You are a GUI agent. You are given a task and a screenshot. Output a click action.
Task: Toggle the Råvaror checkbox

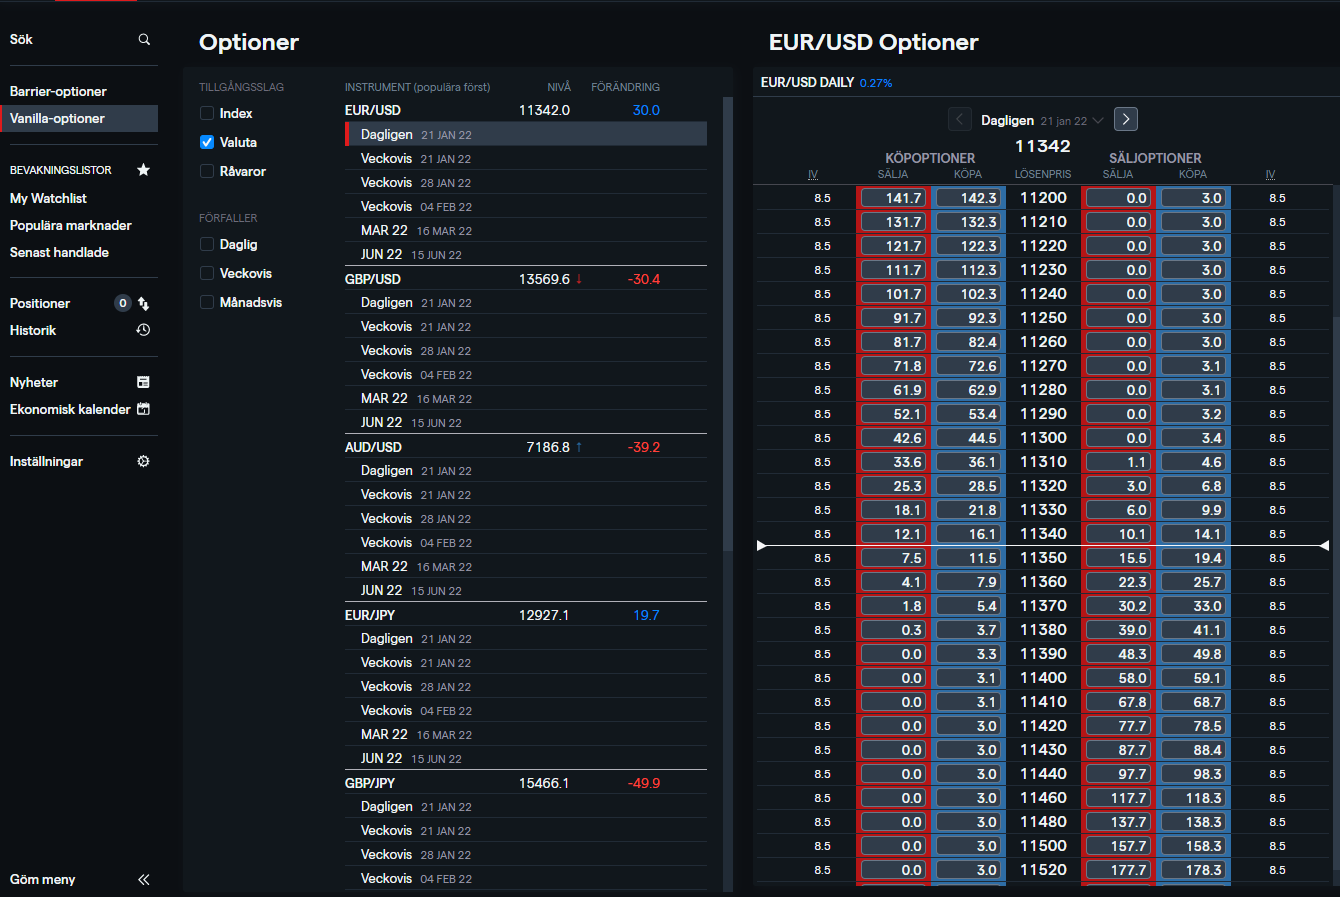tap(207, 171)
